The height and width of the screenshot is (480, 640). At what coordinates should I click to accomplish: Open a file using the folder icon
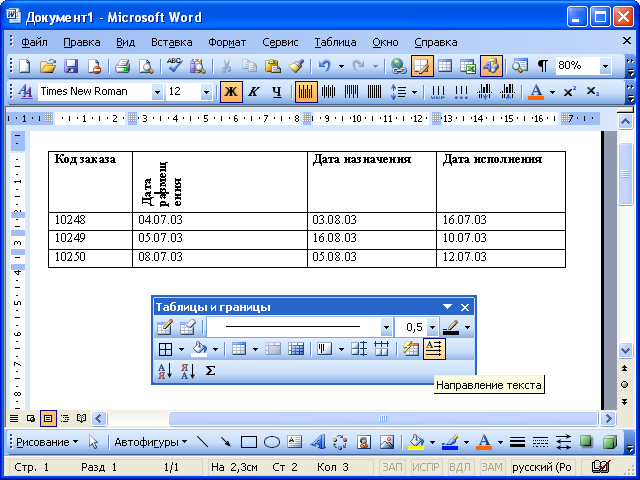tap(48, 66)
